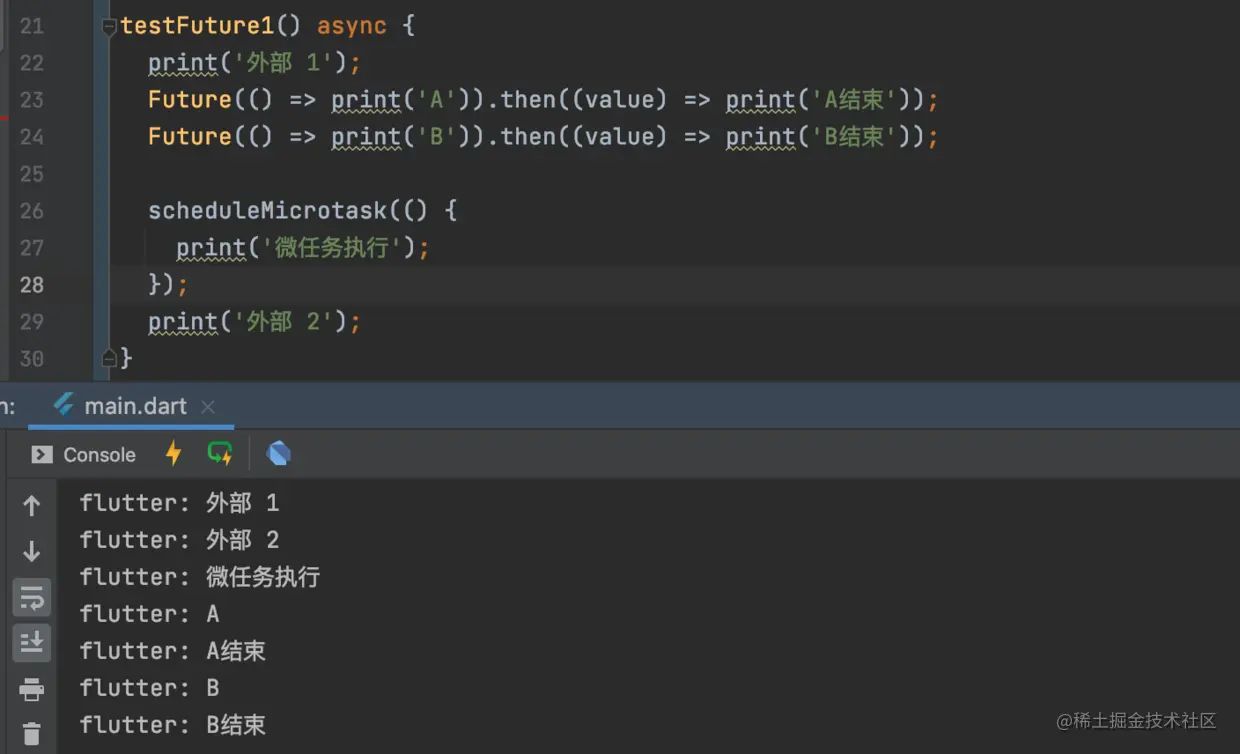The width and height of the screenshot is (1240, 754).
Task: Click console line 'flutter: A结束'
Action: [x=173, y=651]
